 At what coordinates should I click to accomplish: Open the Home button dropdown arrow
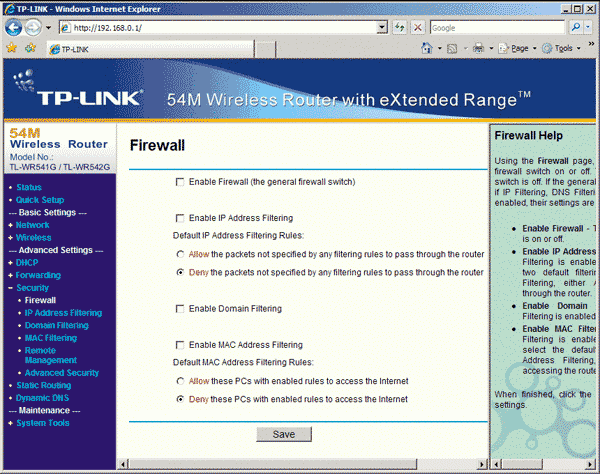440,49
